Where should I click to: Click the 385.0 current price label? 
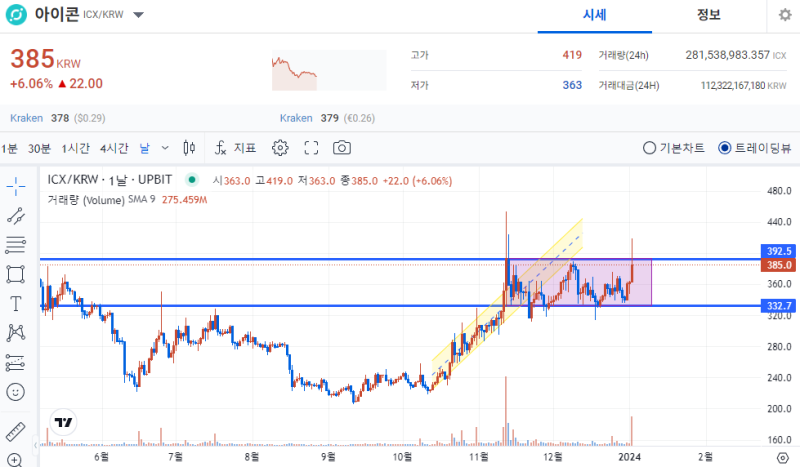pos(779,265)
